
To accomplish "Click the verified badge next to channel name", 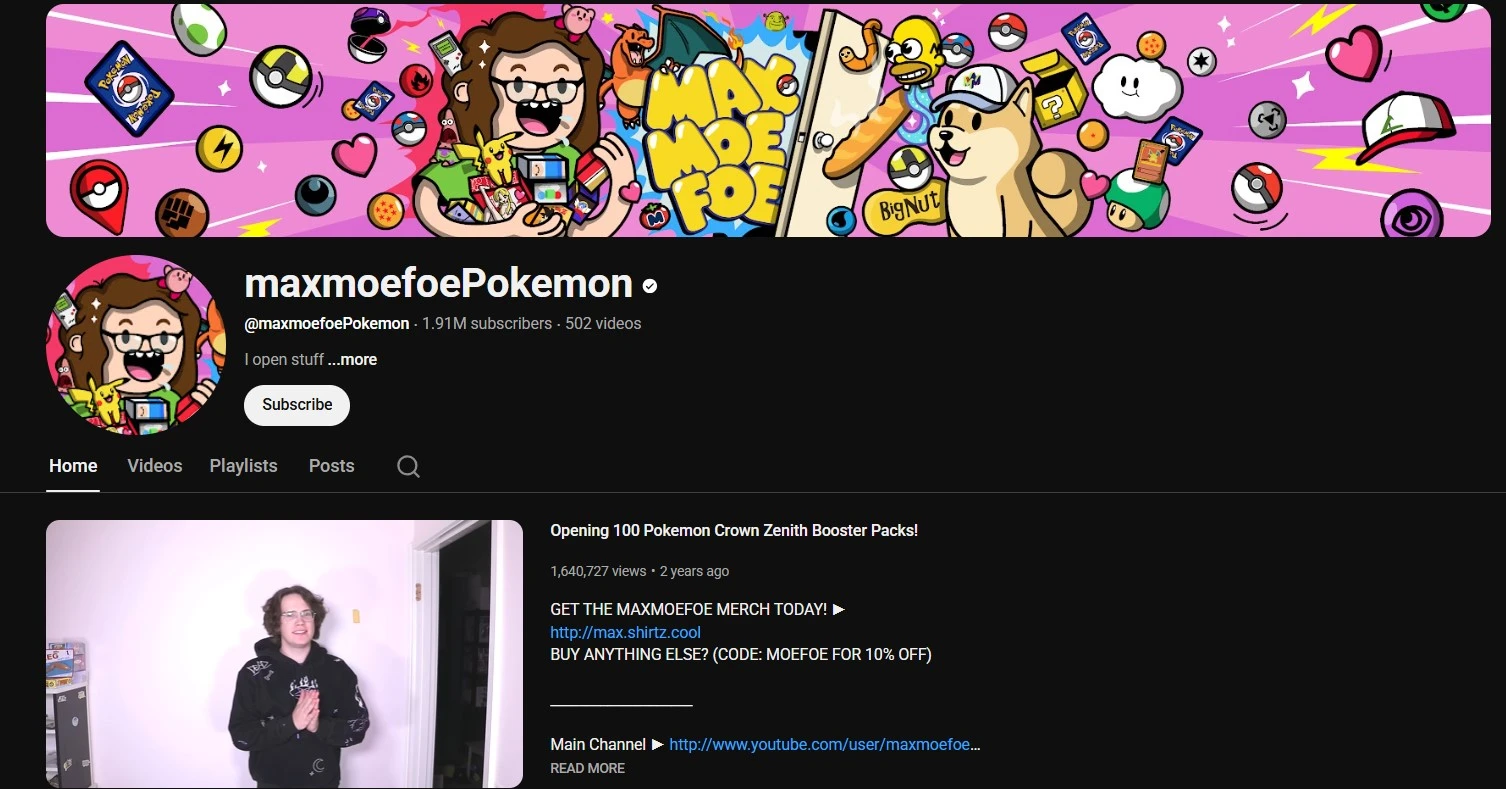I will click(x=649, y=285).
